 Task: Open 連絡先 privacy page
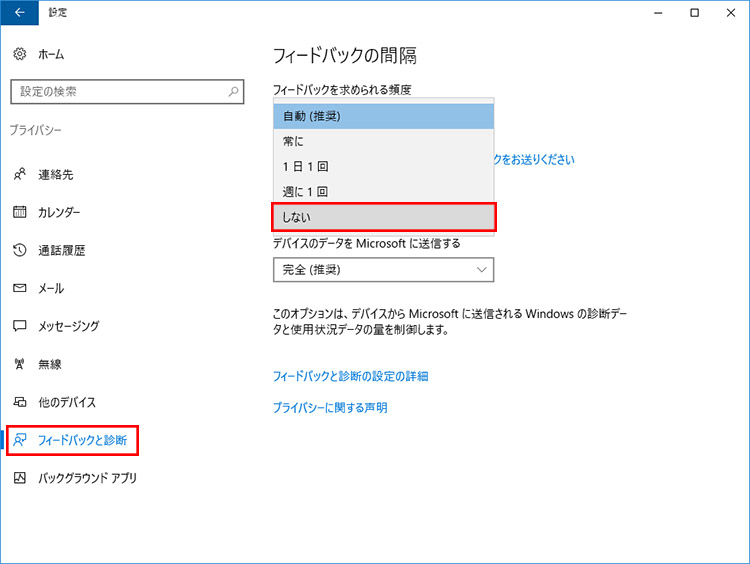(56, 175)
